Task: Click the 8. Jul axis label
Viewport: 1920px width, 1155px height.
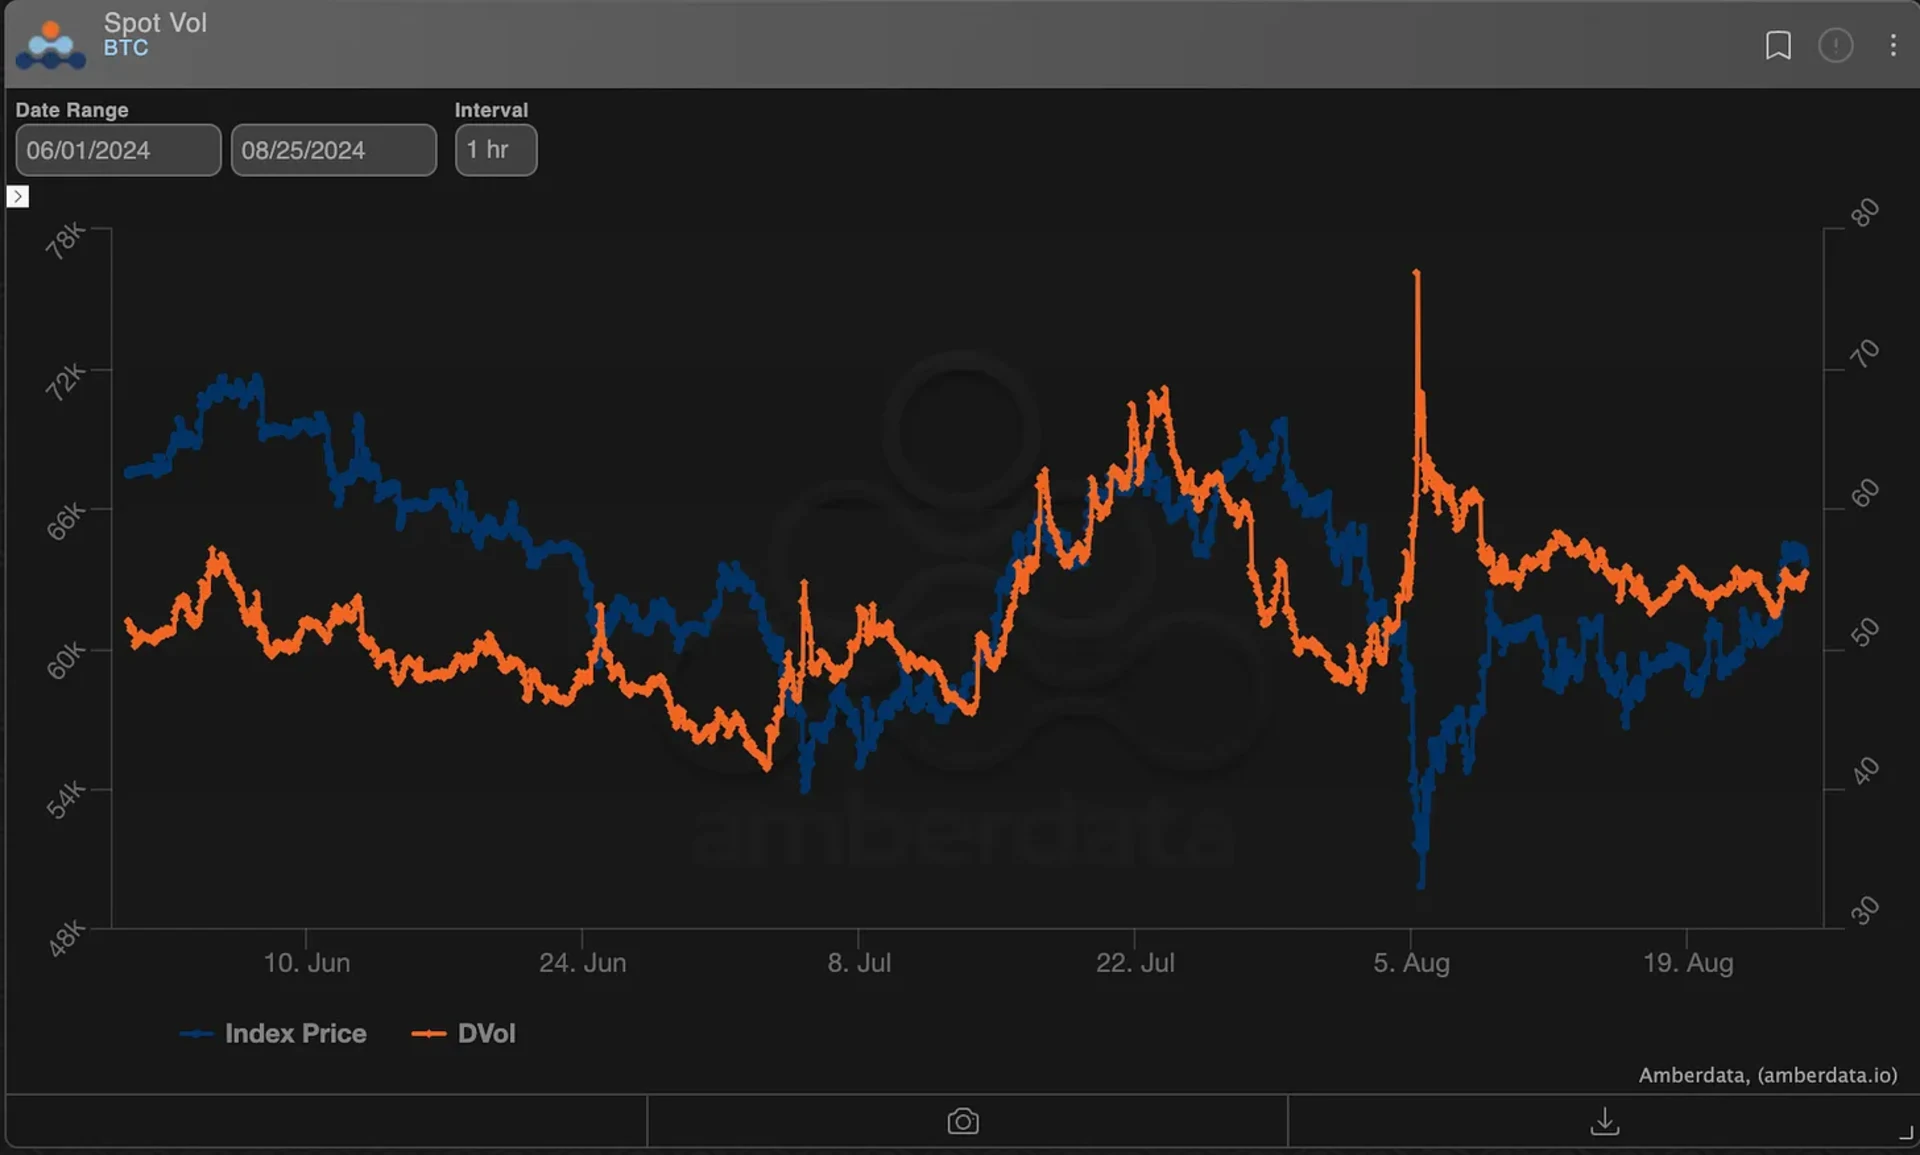Action: [x=859, y=963]
